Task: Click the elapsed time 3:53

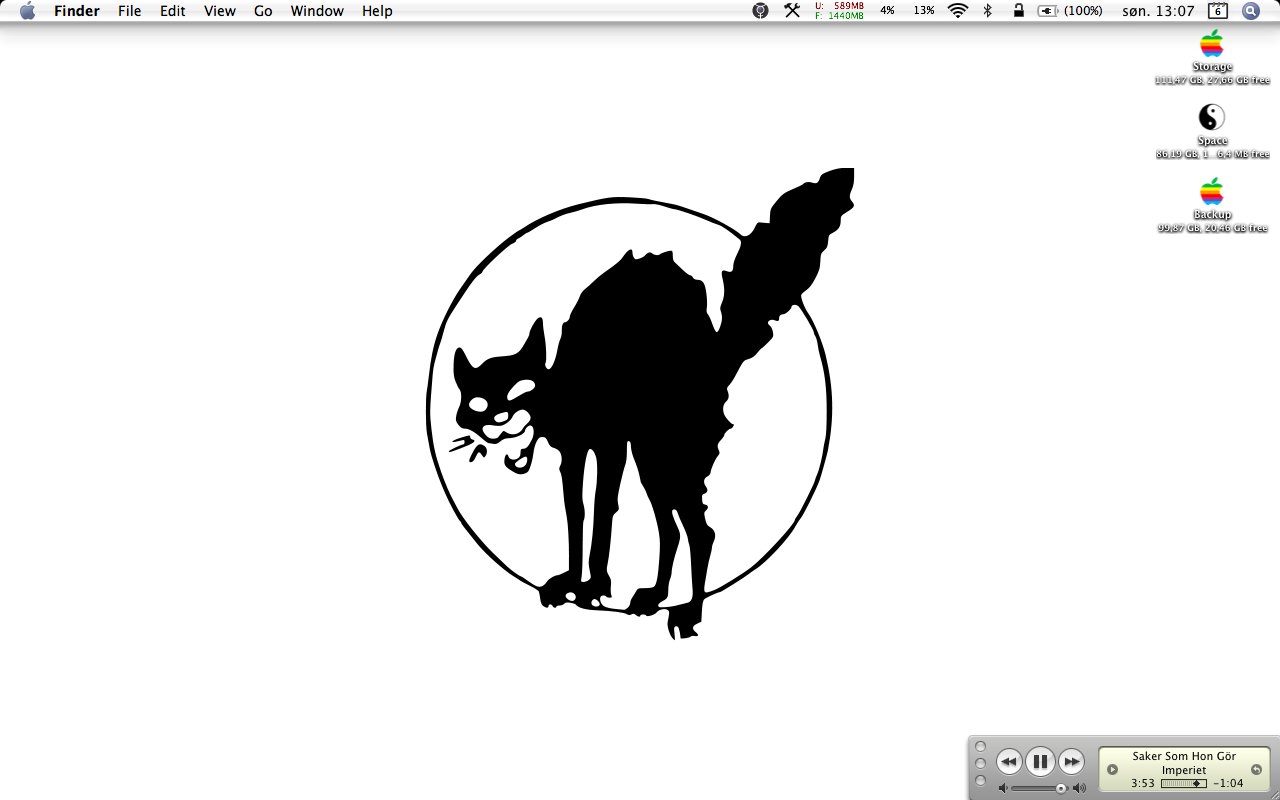Action: [1143, 783]
